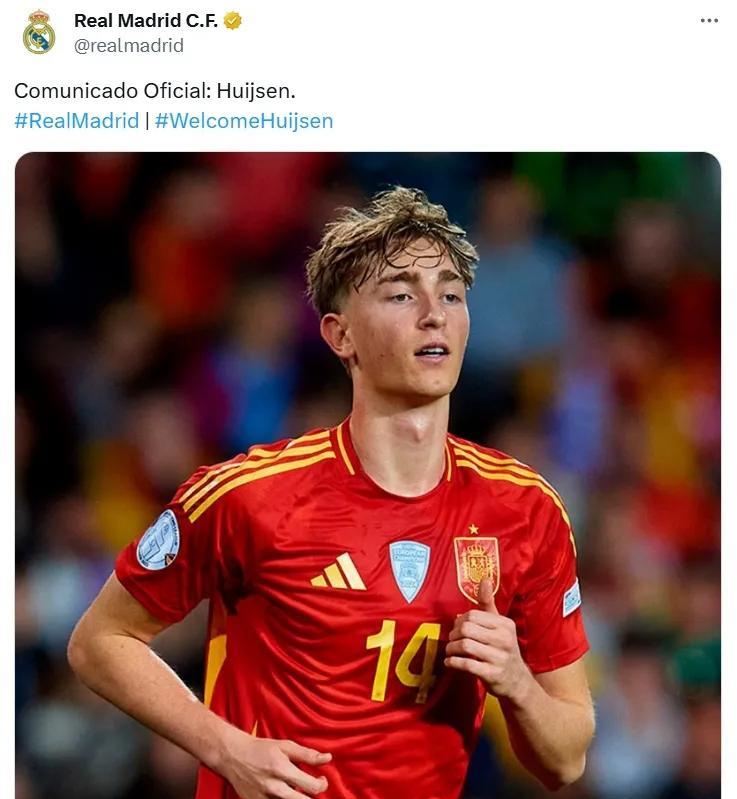Follow the #WelcomeHuijsen hashtag
The width and height of the screenshot is (737, 799).
[x=244, y=121]
